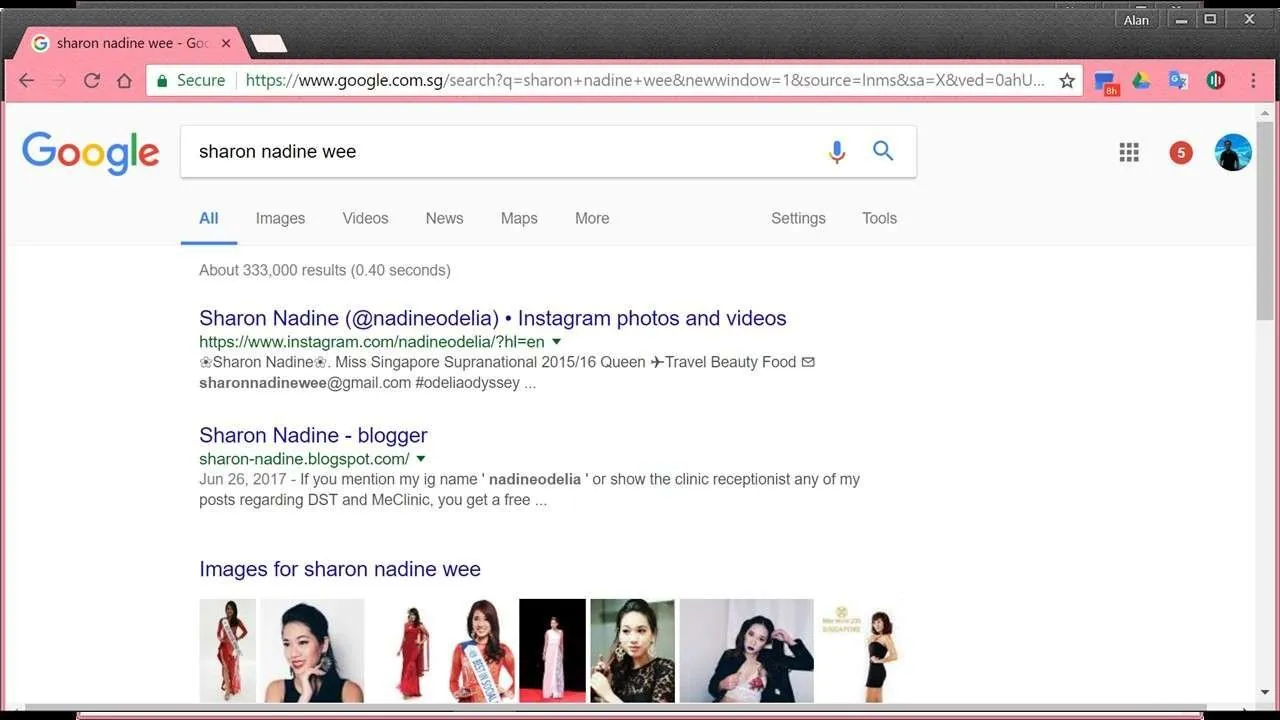Viewport: 1280px width, 720px height.
Task: Click the blue magnifier search button
Action: (883, 151)
